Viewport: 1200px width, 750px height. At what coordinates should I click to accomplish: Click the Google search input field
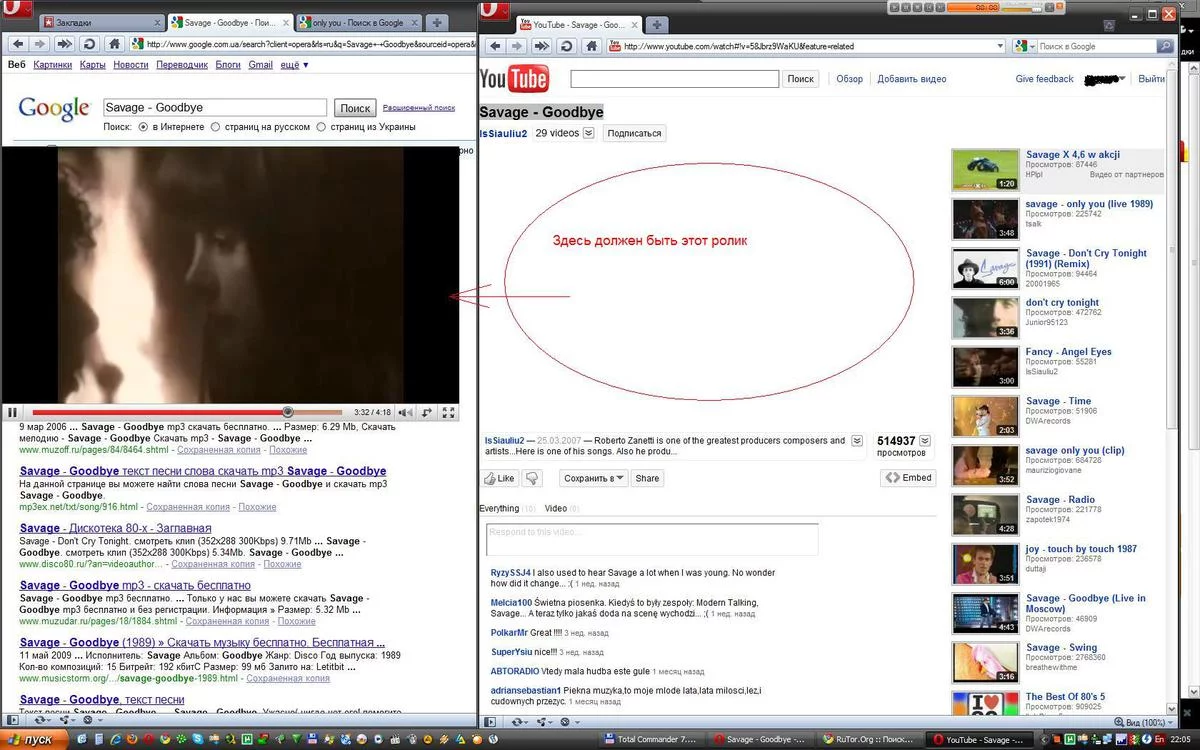coord(215,108)
